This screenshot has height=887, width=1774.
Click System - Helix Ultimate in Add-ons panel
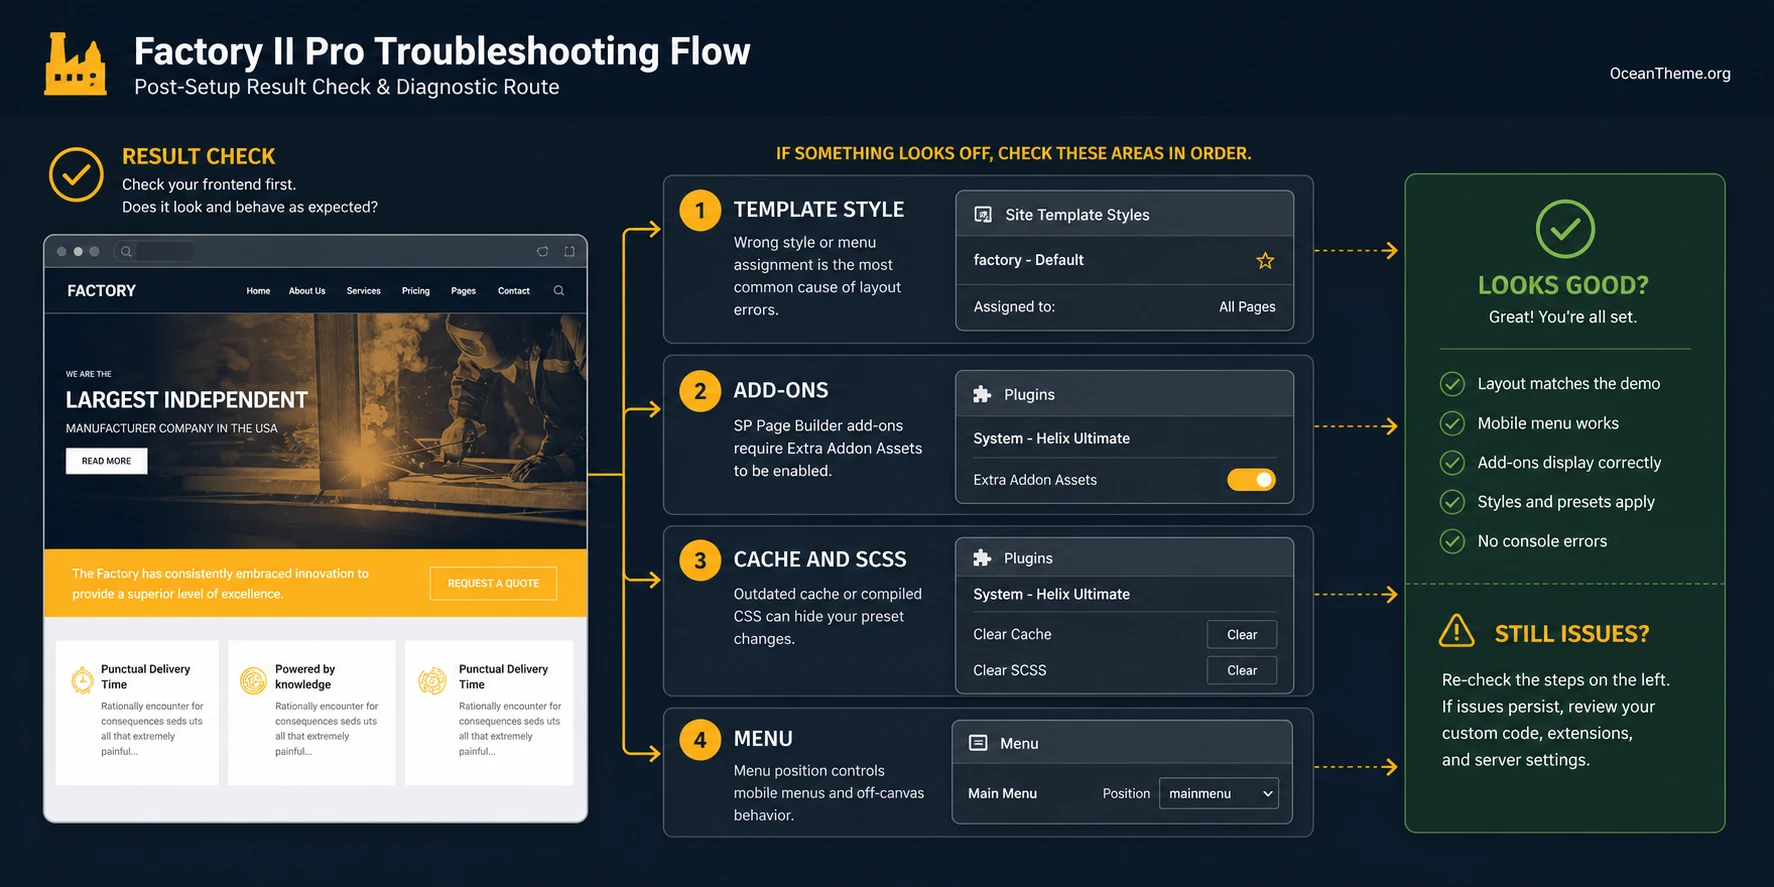(x=1051, y=438)
